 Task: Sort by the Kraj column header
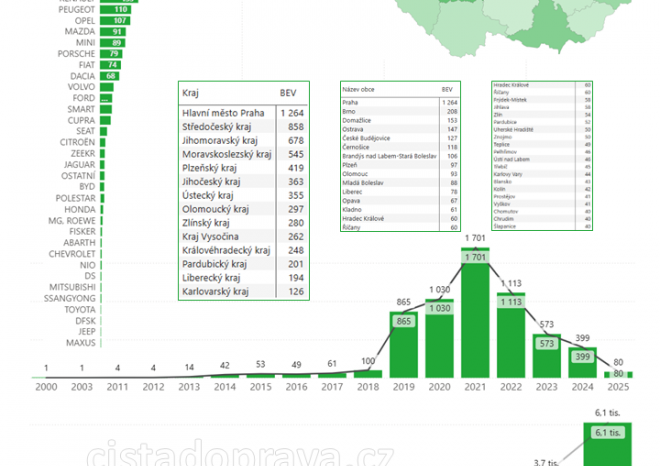pyautogui.click(x=191, y=92)
